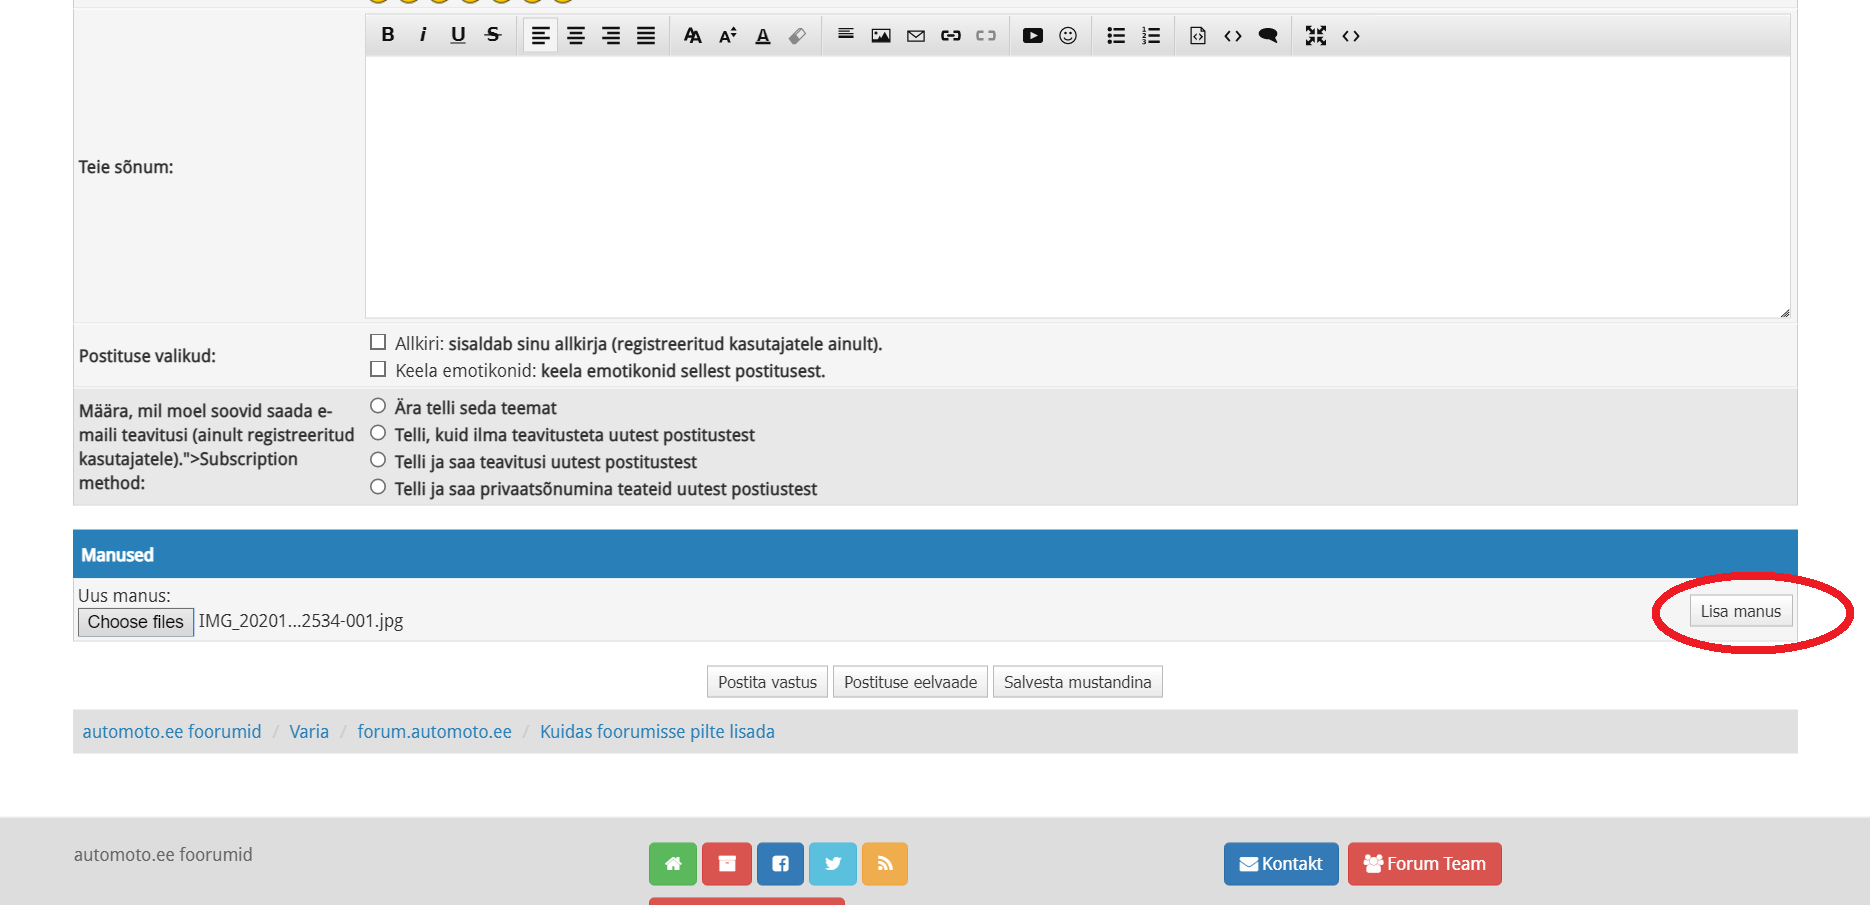Click the strikethrough formatting icon
The width and height of the screenshot is (1870, 905).
[493, 35]
